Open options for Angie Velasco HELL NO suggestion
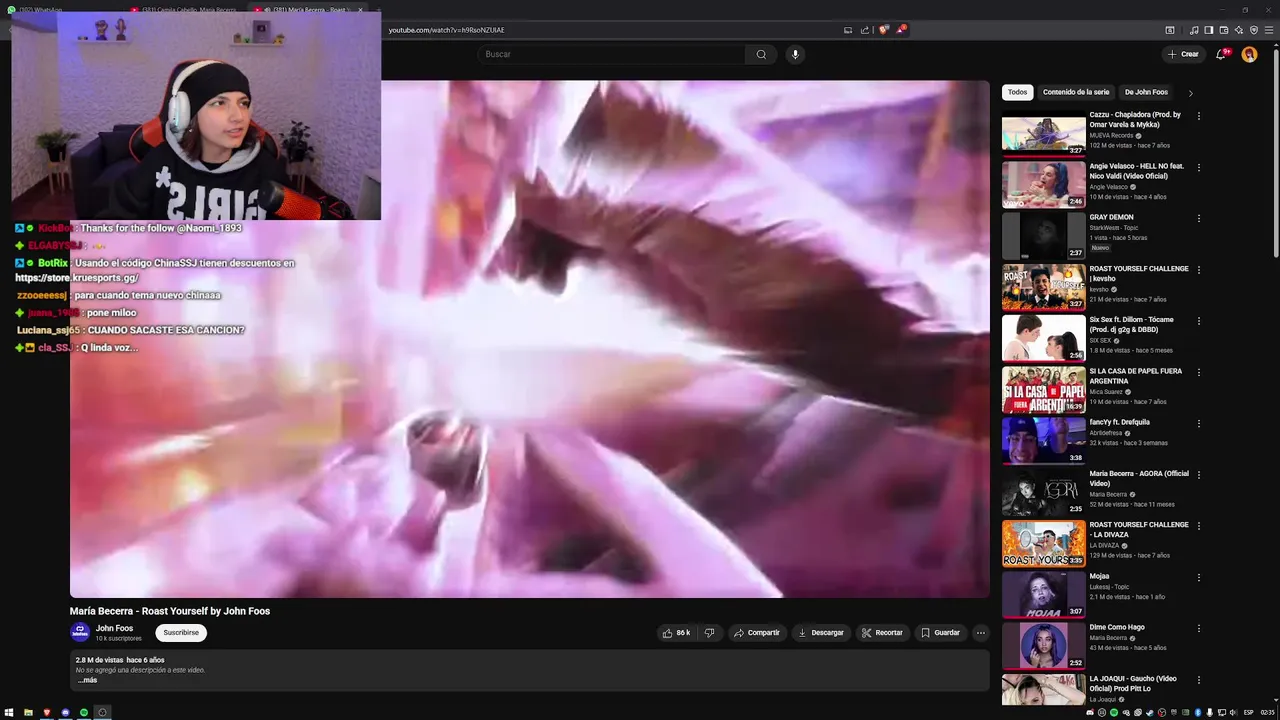This screenshot has height=720, width=1280. 1198,167
